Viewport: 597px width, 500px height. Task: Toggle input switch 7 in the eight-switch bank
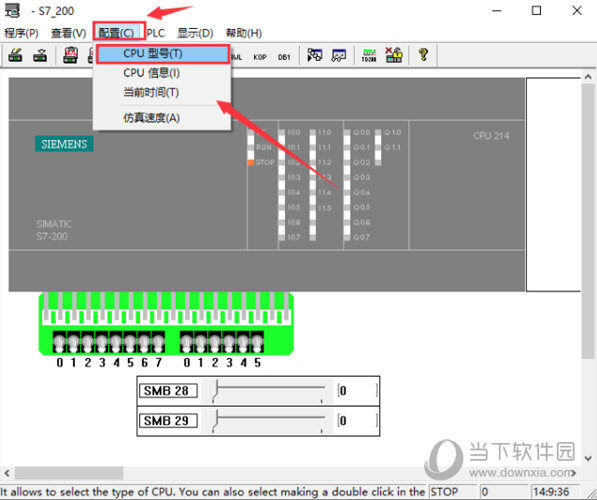[158, 342]
